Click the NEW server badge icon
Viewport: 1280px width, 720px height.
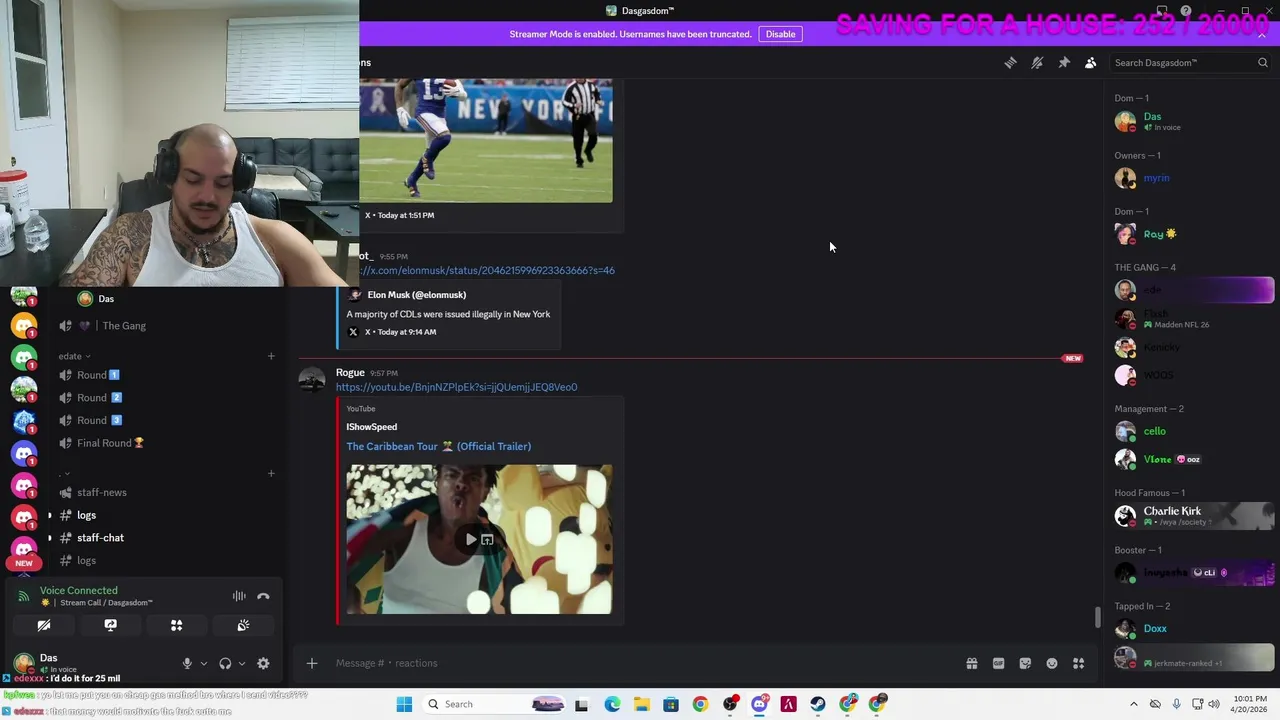24,563
